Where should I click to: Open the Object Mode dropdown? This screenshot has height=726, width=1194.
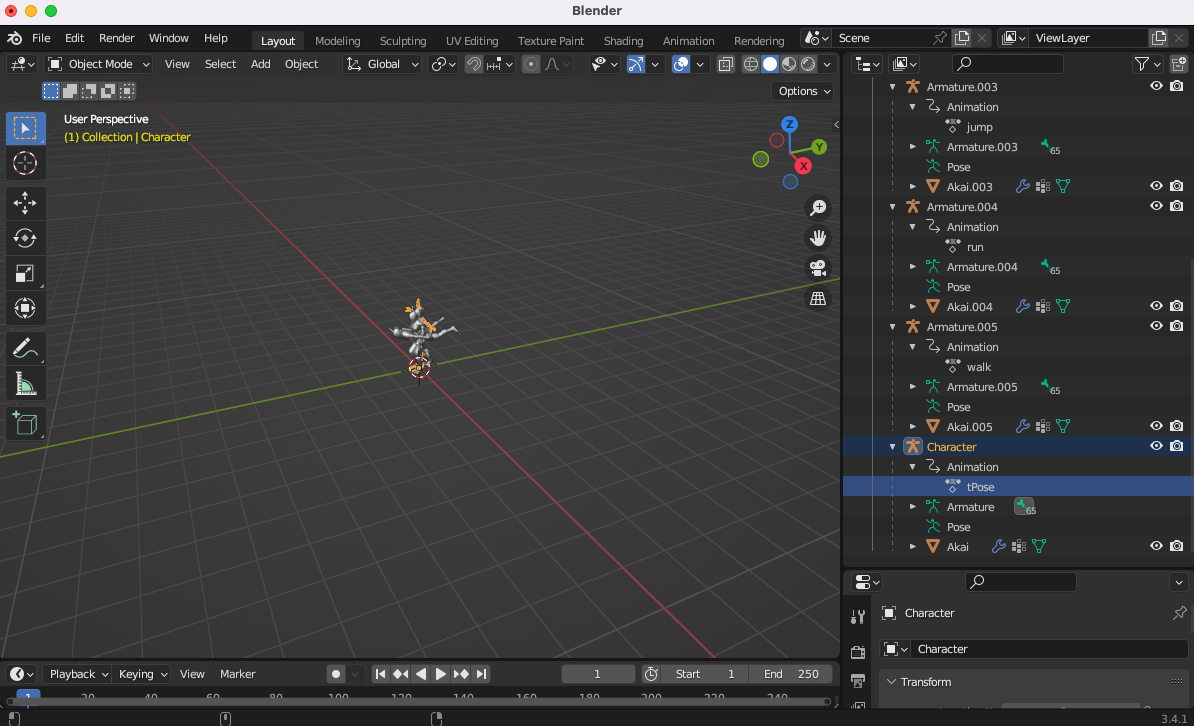(98, 64)
